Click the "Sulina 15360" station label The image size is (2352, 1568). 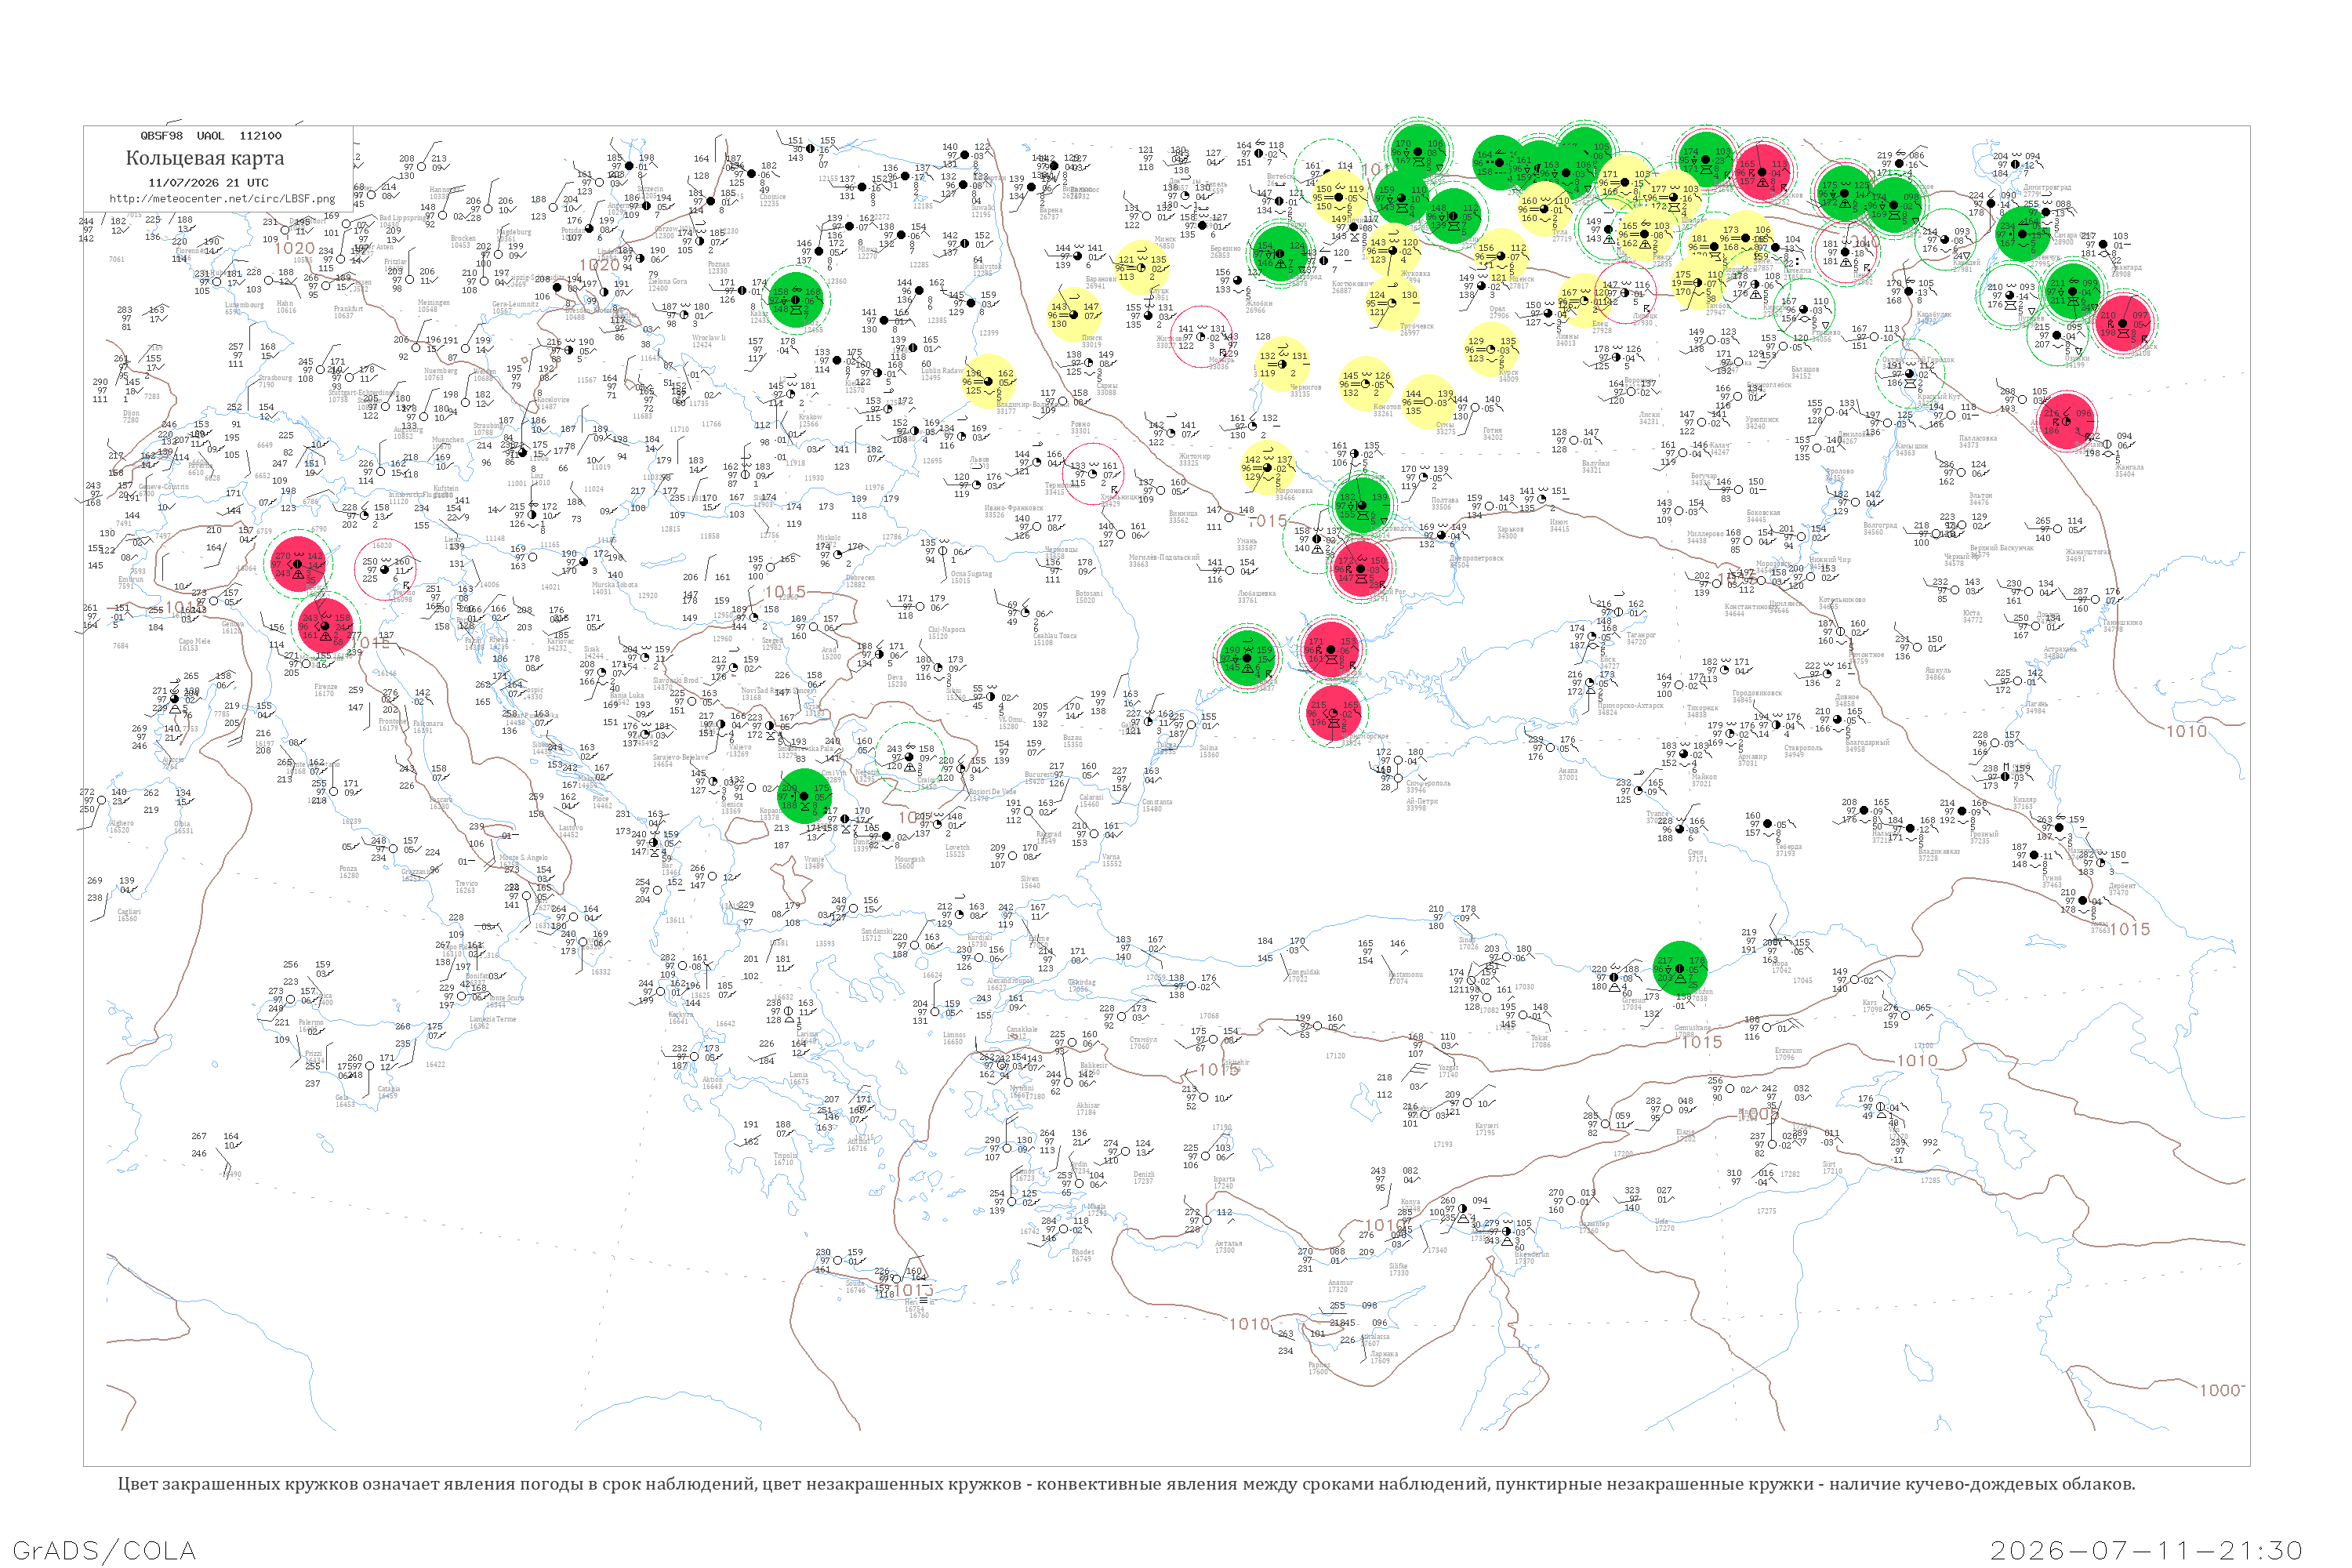1209,751
